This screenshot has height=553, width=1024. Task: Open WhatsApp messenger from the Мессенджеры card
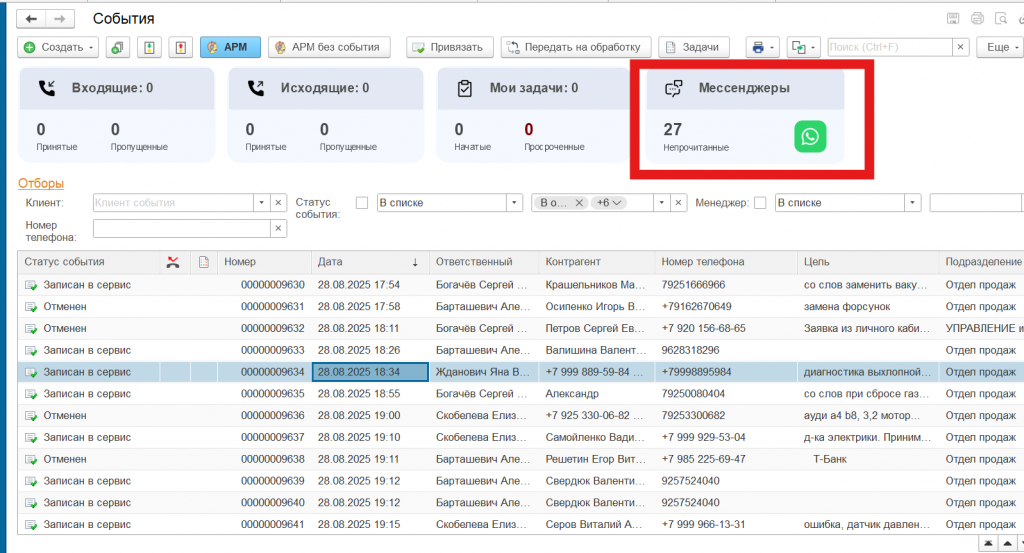click(x=811, y=137)
